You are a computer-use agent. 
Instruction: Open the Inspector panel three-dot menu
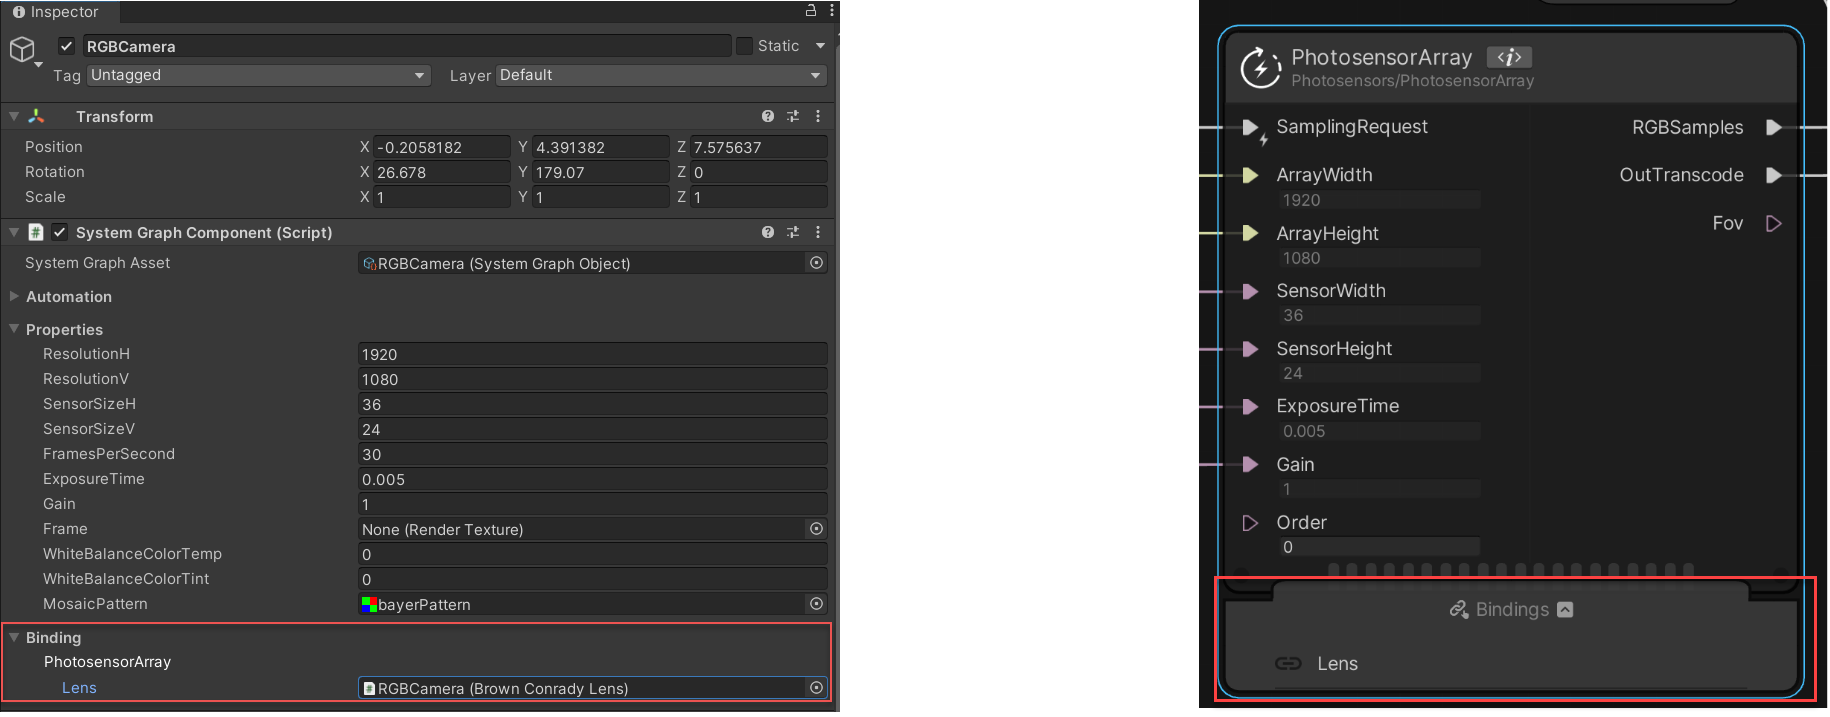click(x=831, y=11)
